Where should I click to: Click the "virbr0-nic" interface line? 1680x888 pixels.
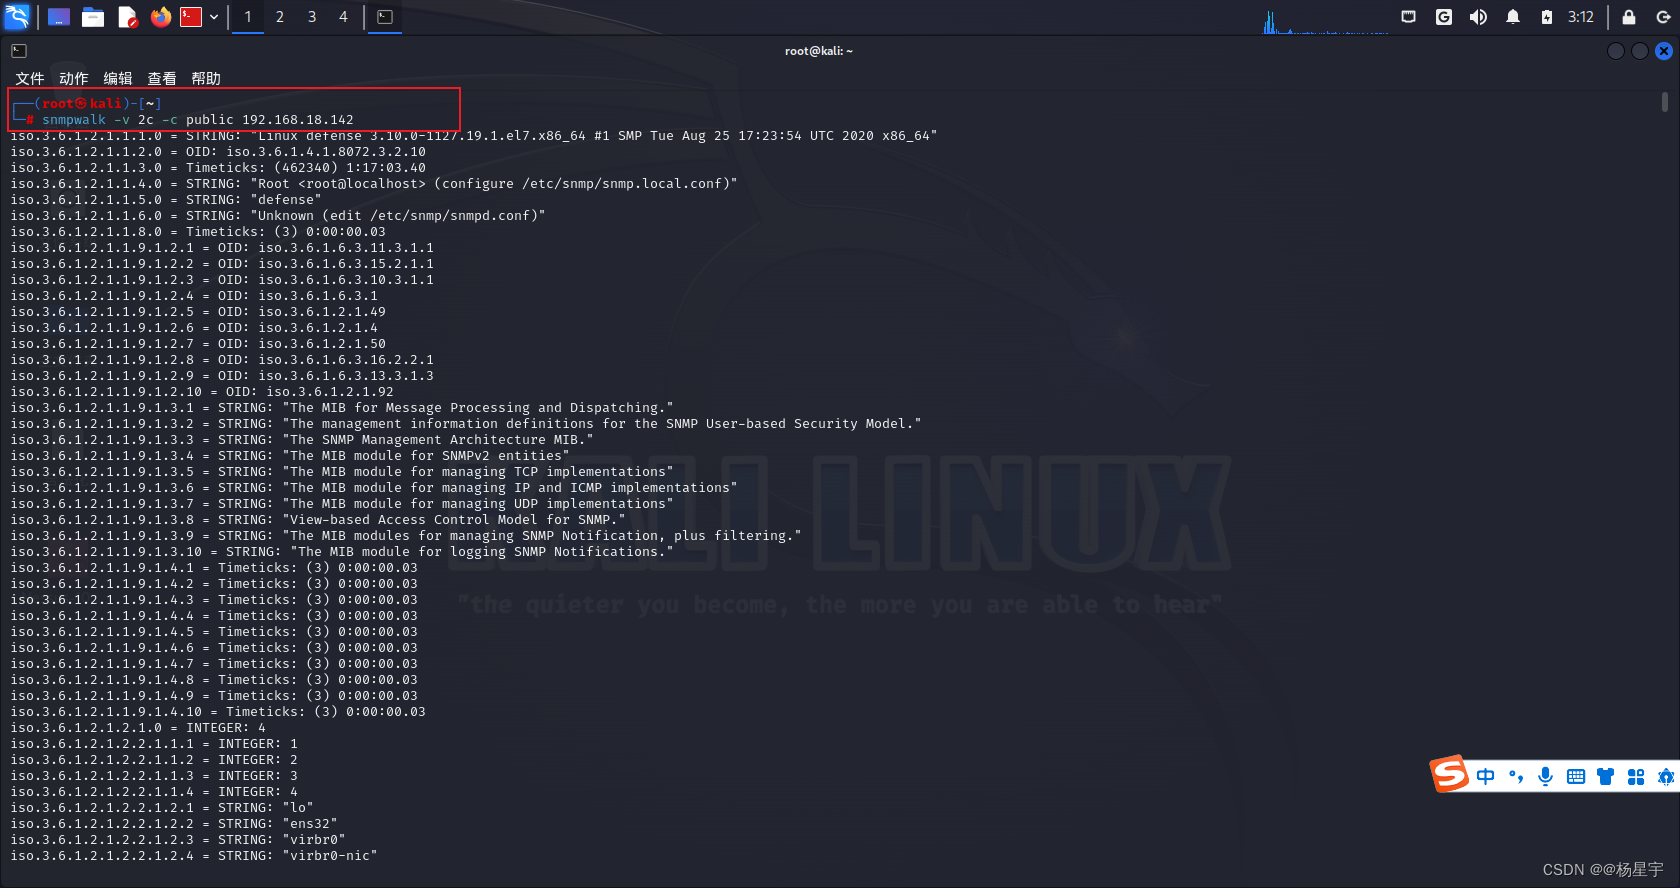194,856
